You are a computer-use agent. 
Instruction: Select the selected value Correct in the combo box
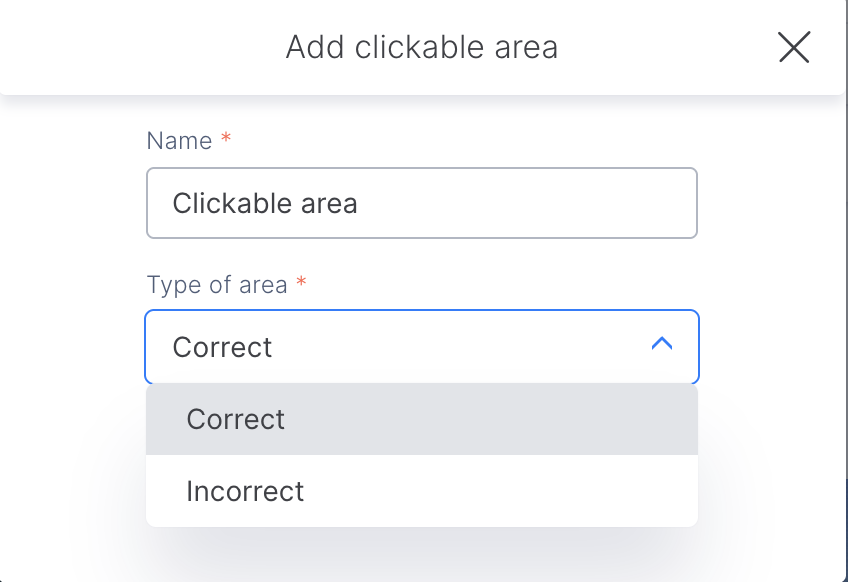tap(223, 347)
